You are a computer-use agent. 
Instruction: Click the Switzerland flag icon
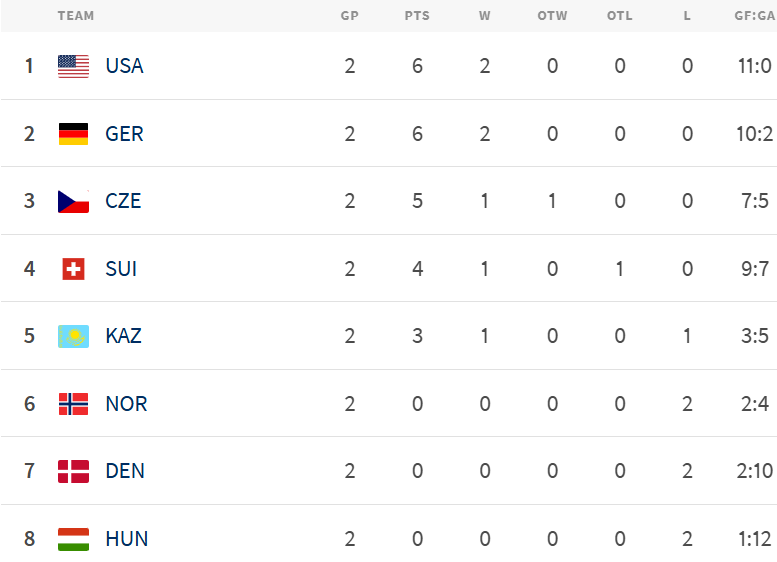tap(73, 269)
